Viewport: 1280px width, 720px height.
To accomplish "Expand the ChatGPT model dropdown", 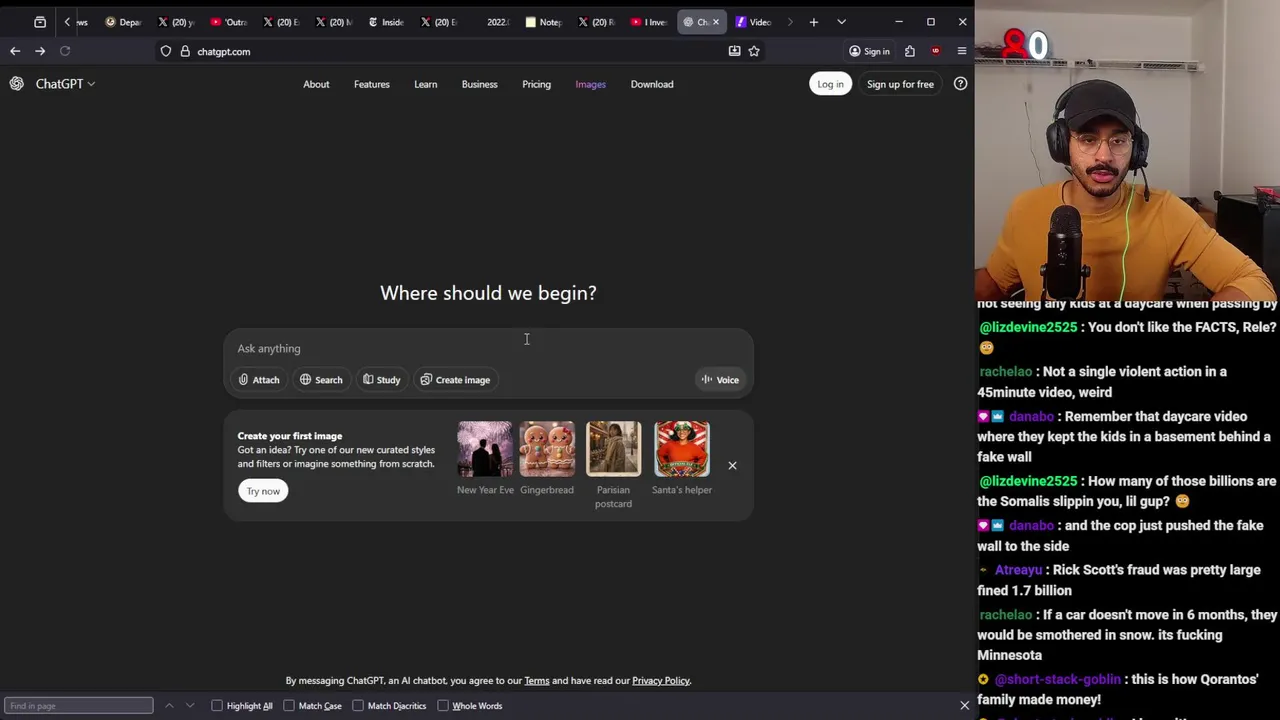I will pyautogui.click(x=65, y=84).
